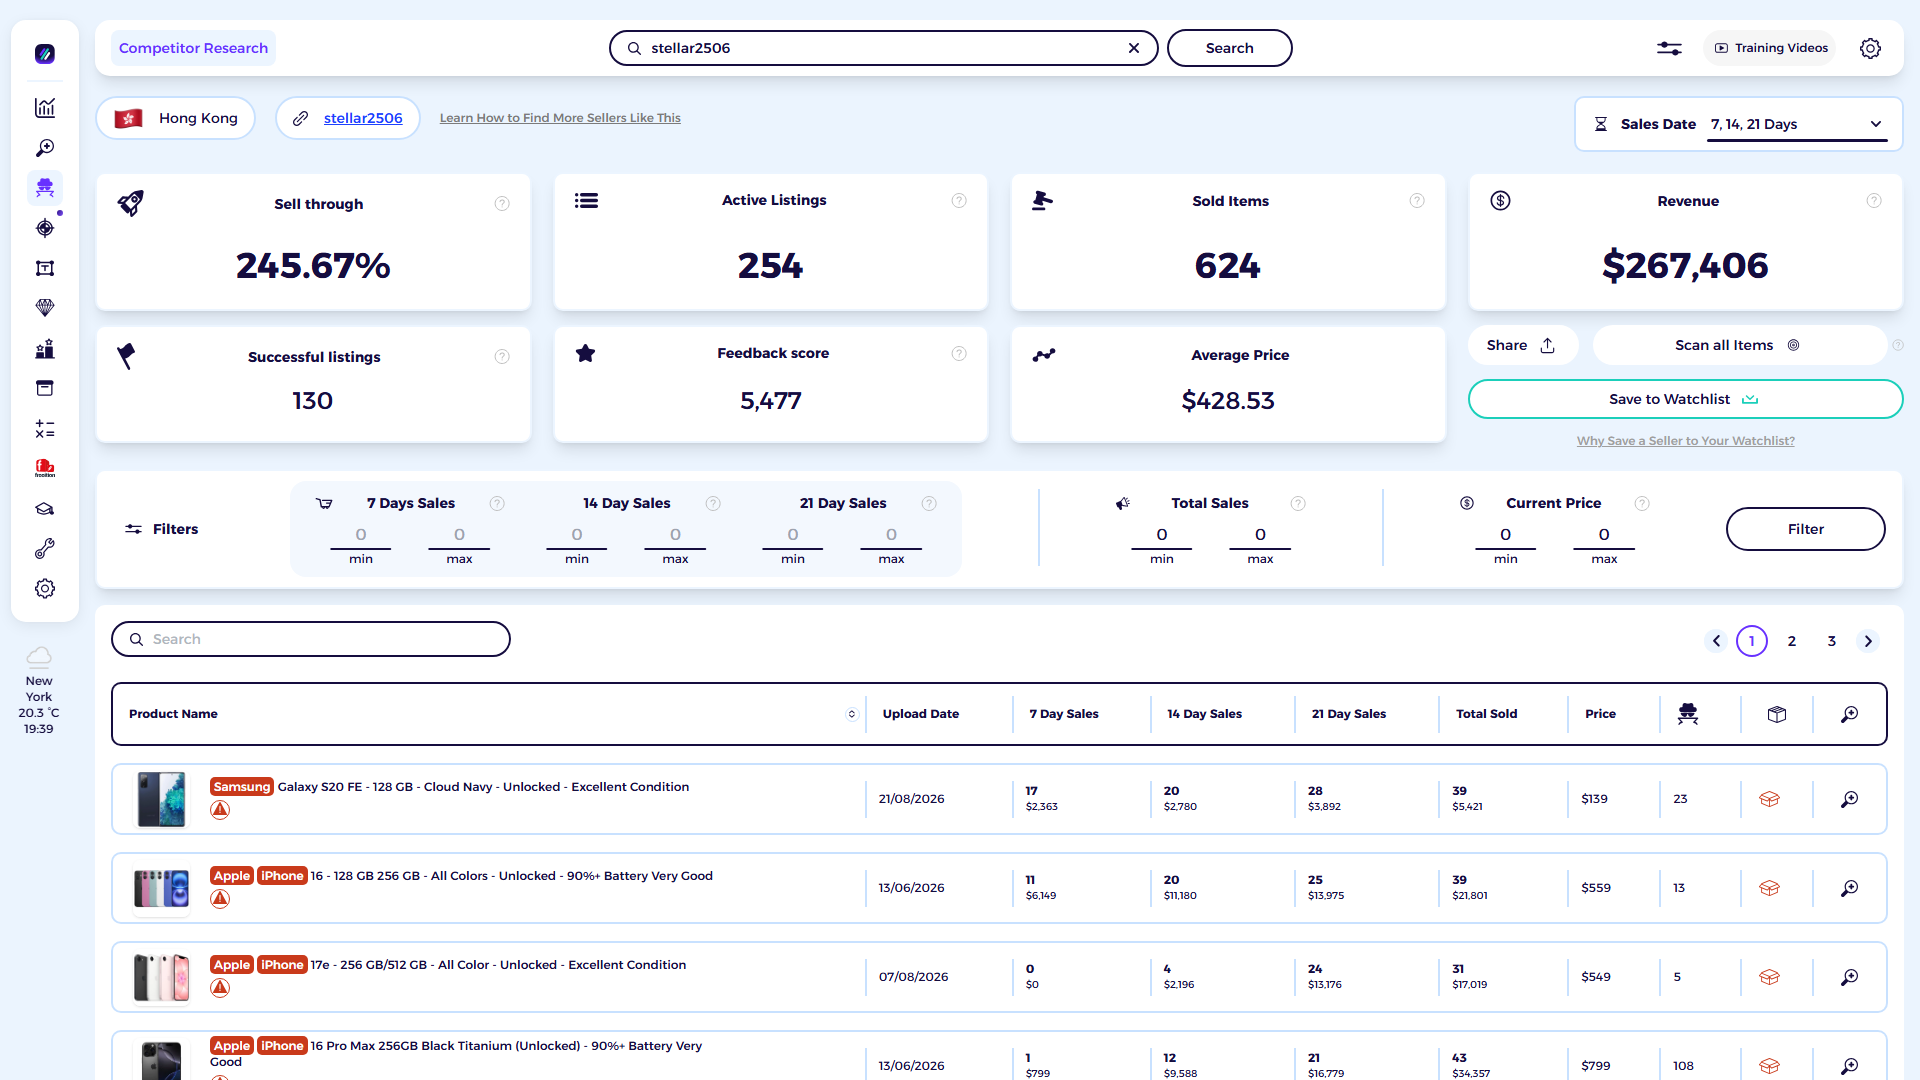Open the top-right settings gear icon

[1870, 48]
